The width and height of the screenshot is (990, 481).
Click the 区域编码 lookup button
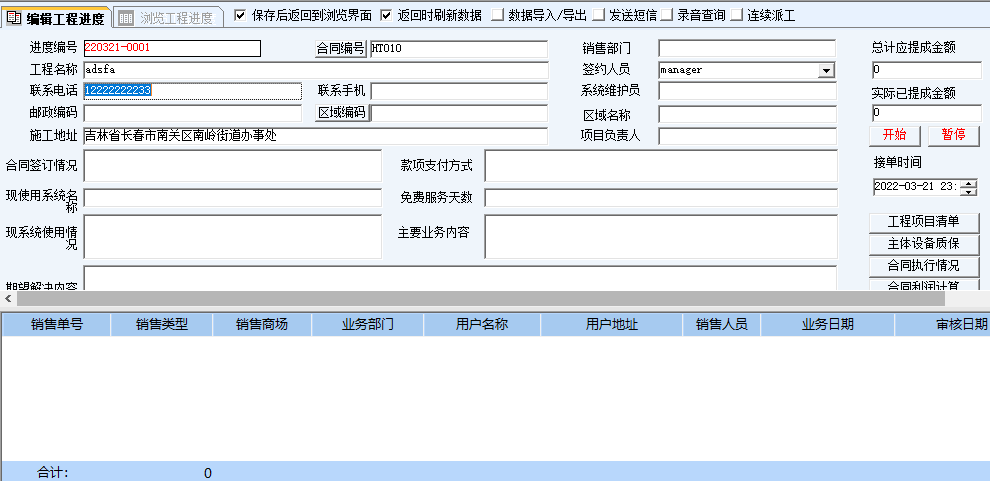point(342,113)
